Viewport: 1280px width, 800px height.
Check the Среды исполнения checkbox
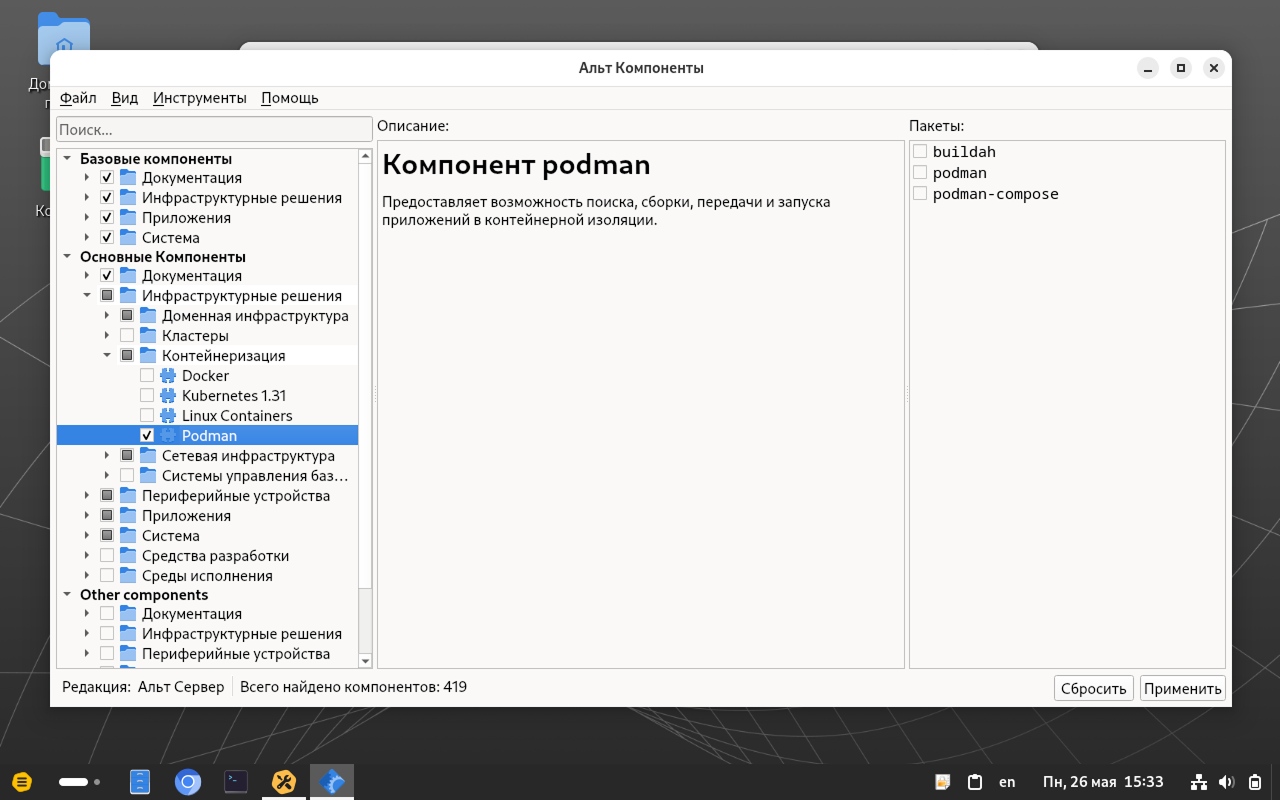(107, 575)
